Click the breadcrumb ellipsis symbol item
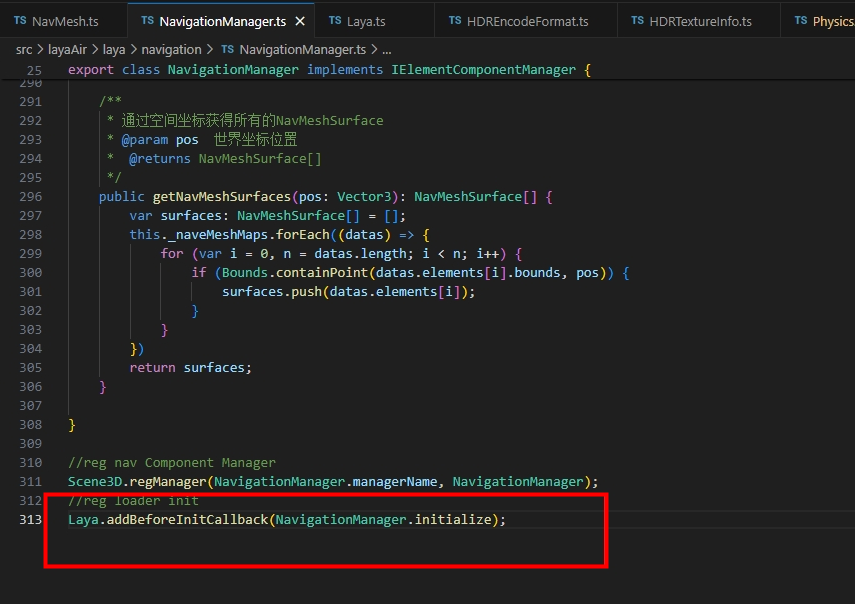The image size is (855, 604). click(x=387, y=49)
